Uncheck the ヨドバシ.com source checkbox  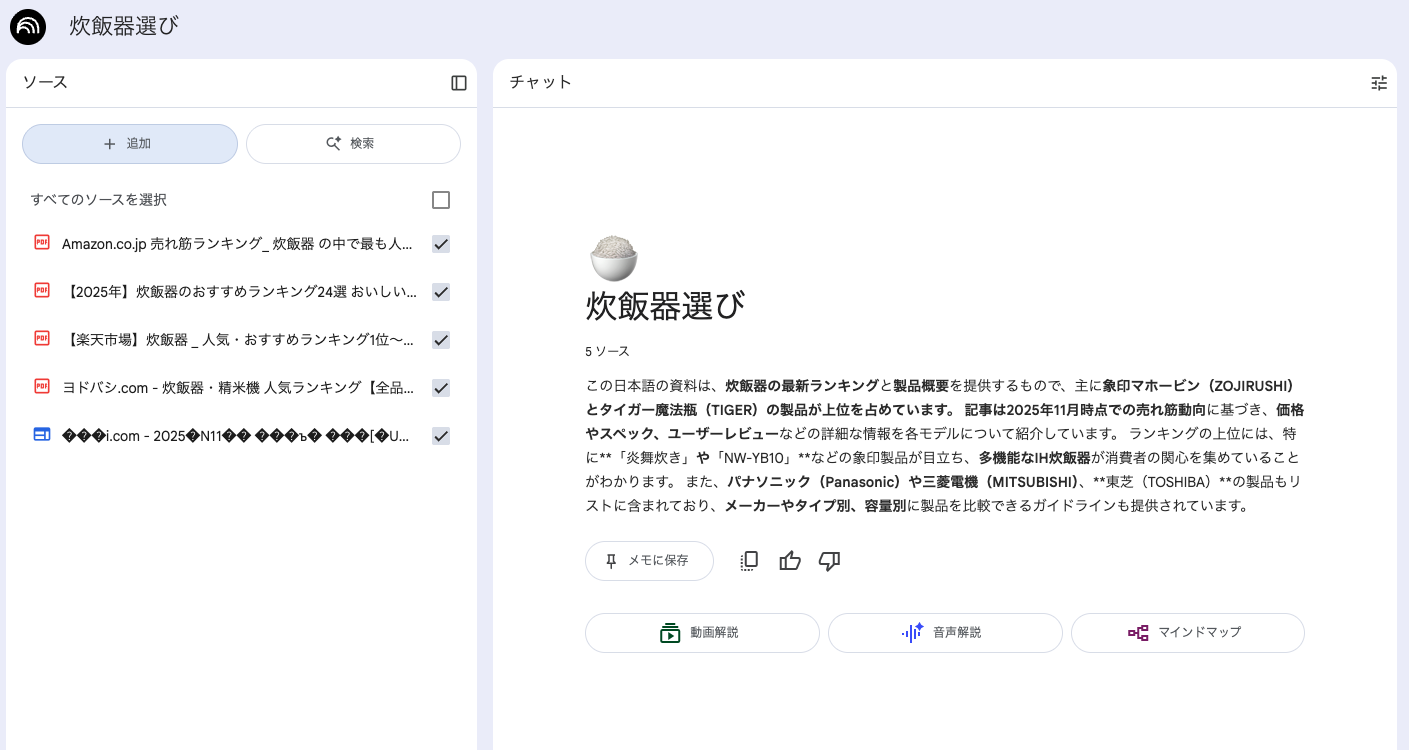coord(441,388)
